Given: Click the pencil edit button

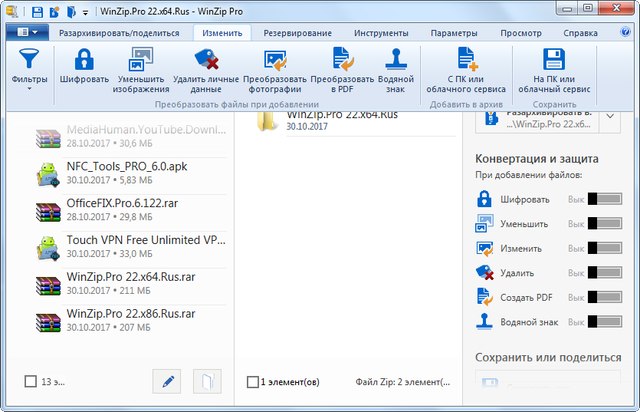Looking at the screenshot, I should tap(167, 381).
